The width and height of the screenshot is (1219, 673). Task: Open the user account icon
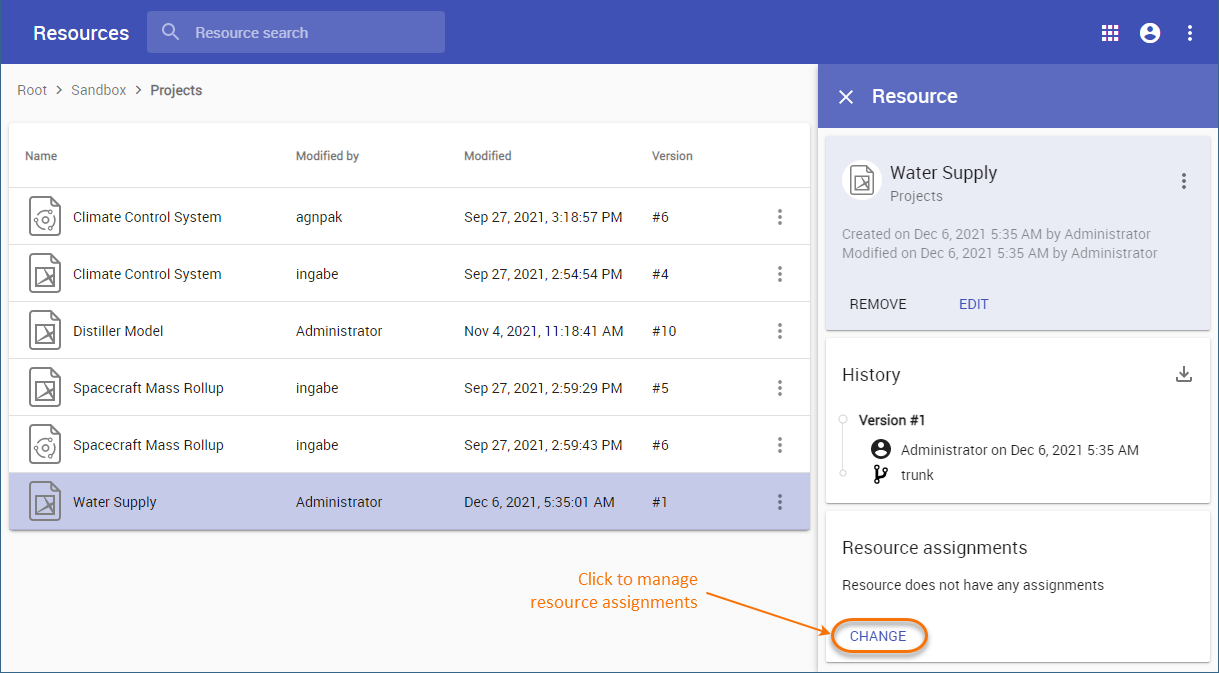click(x=1150, y=33)
